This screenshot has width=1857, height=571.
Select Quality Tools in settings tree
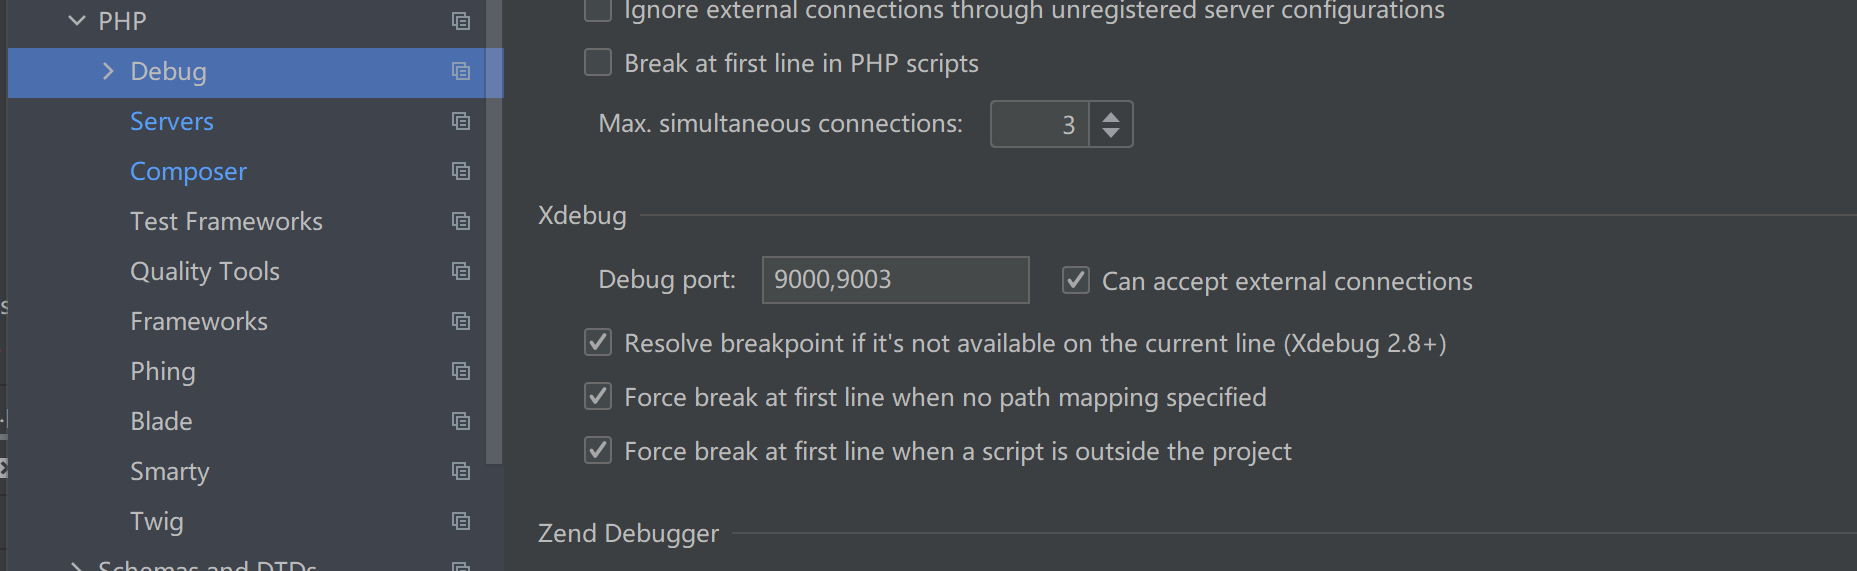[x=205, y=271]
